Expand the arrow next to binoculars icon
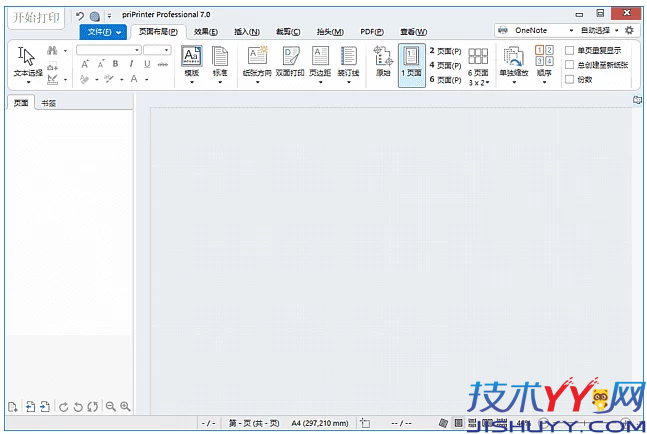The image size is (647, 434). click(x=65, y=51)
